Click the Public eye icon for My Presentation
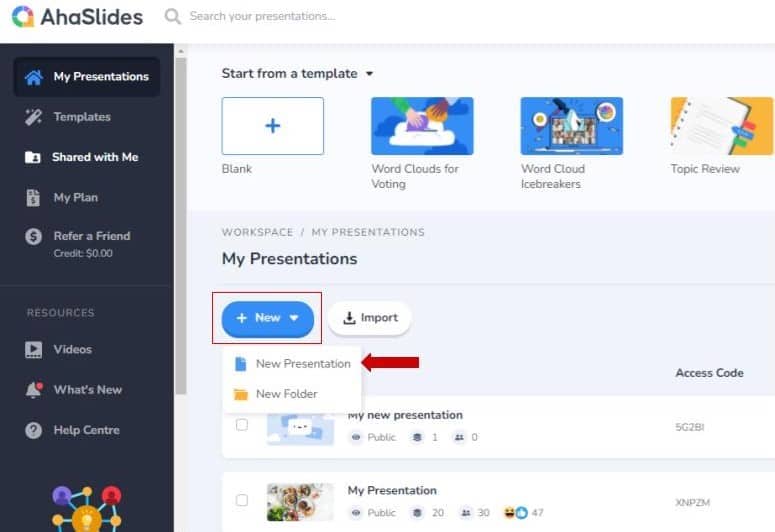Viewport: 775px width, 532px height. click(356, 513)
